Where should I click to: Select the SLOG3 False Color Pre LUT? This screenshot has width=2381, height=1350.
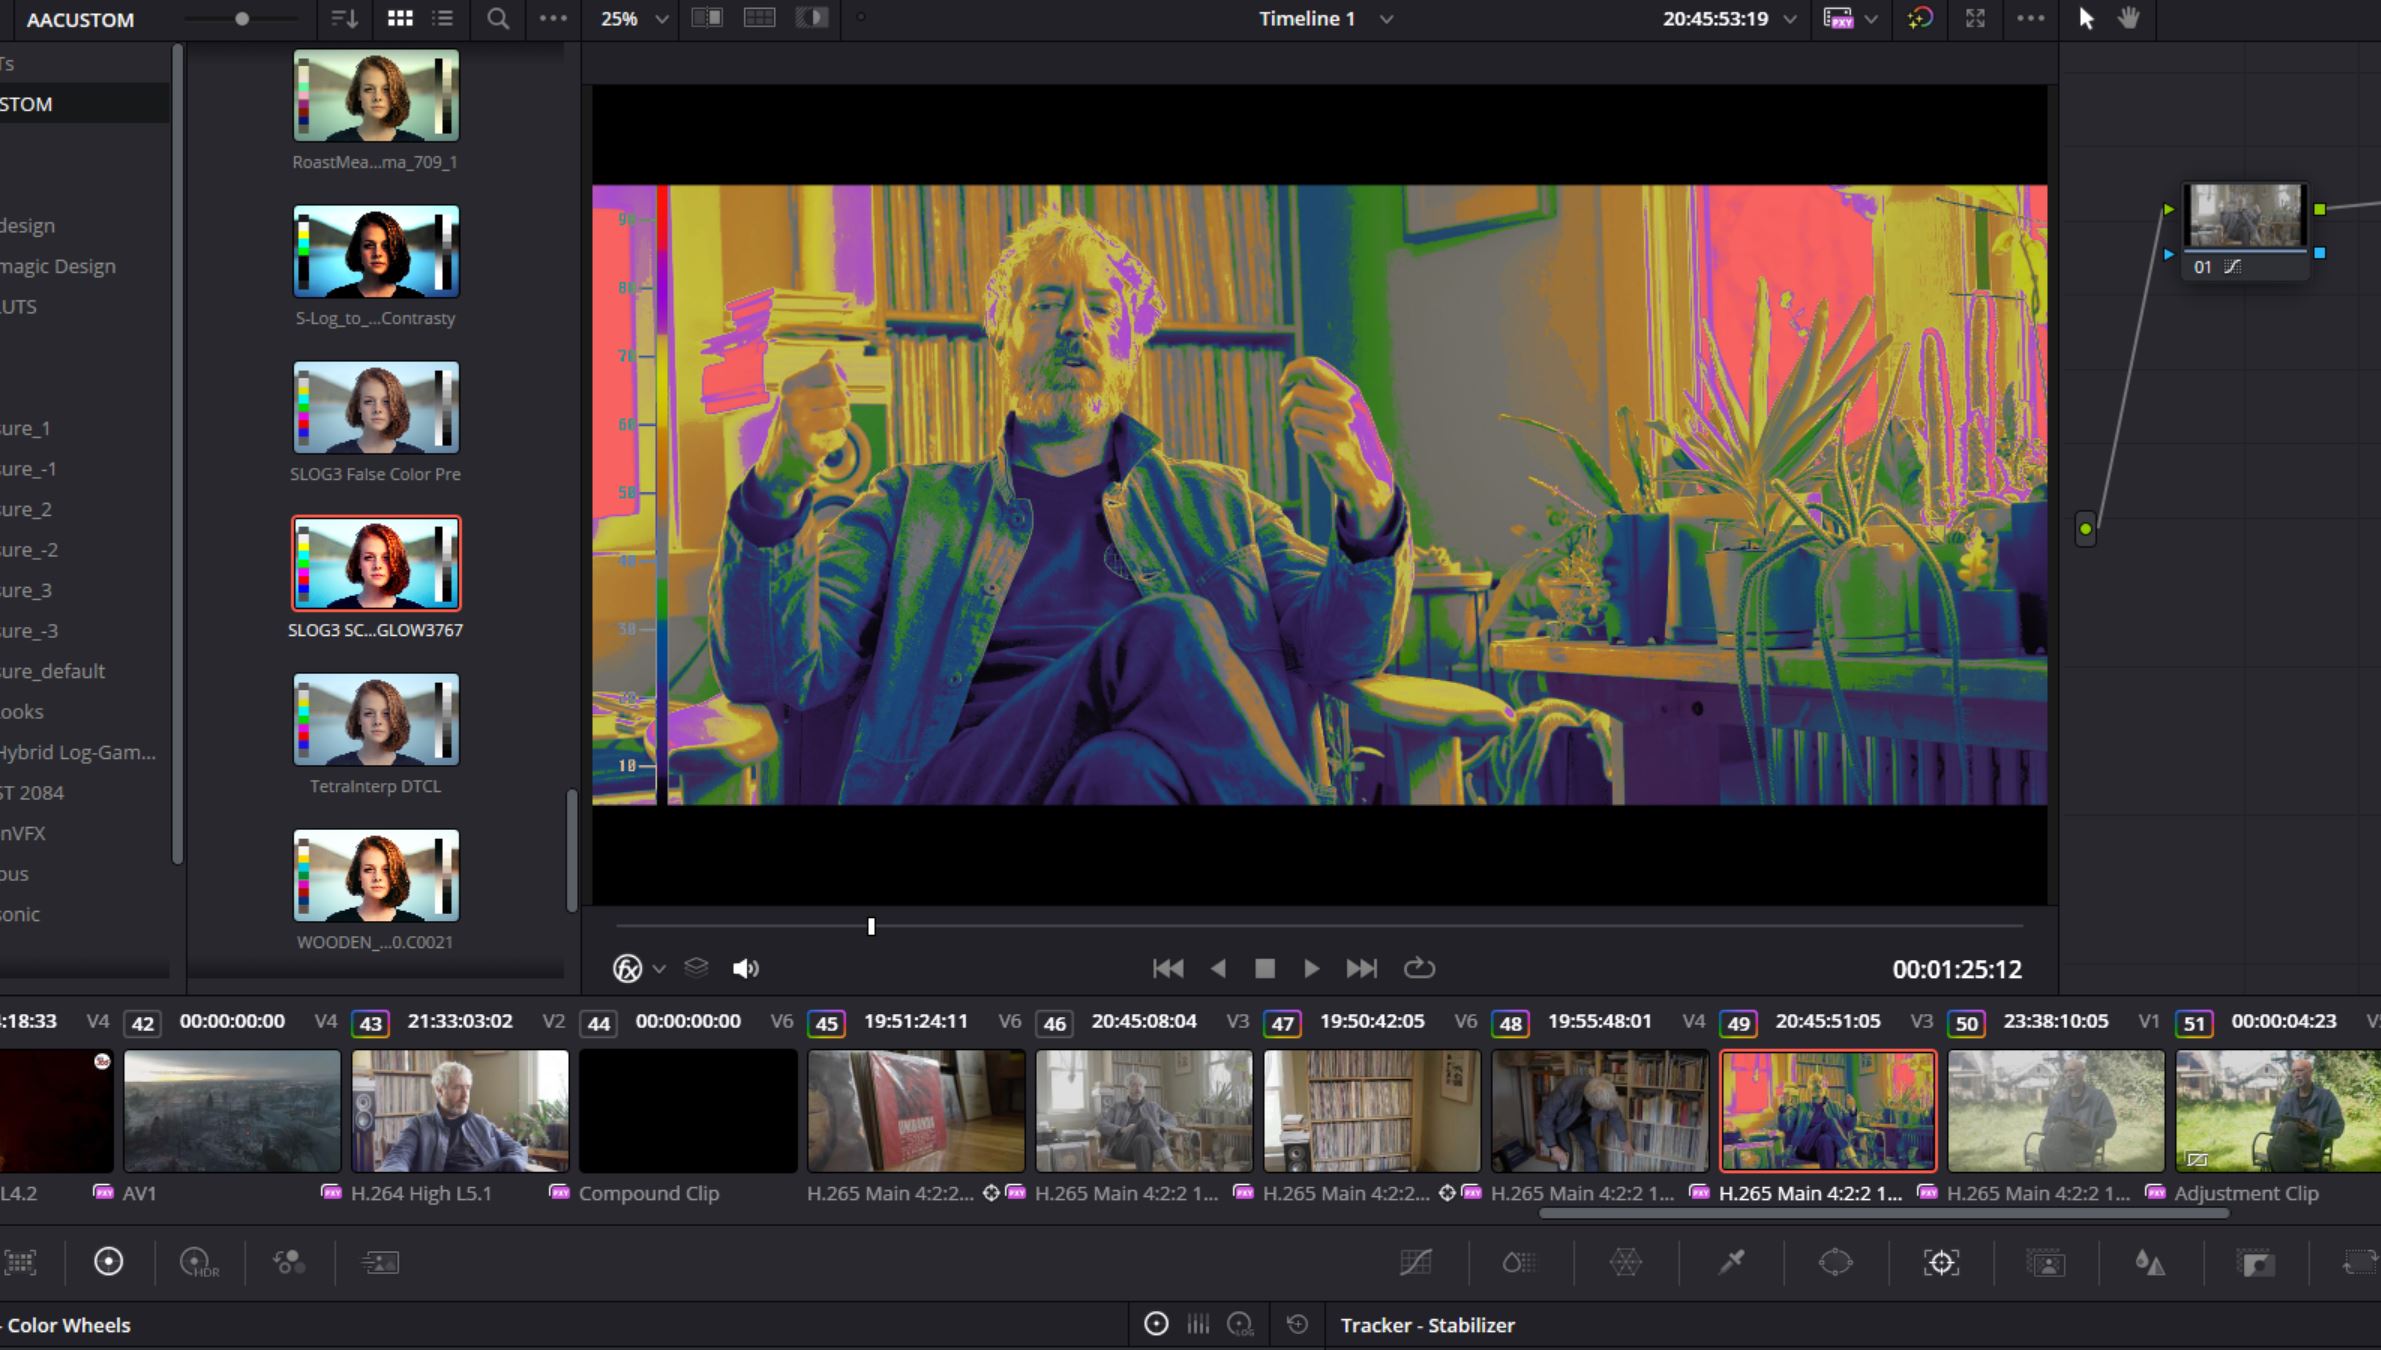coord(376,407)
